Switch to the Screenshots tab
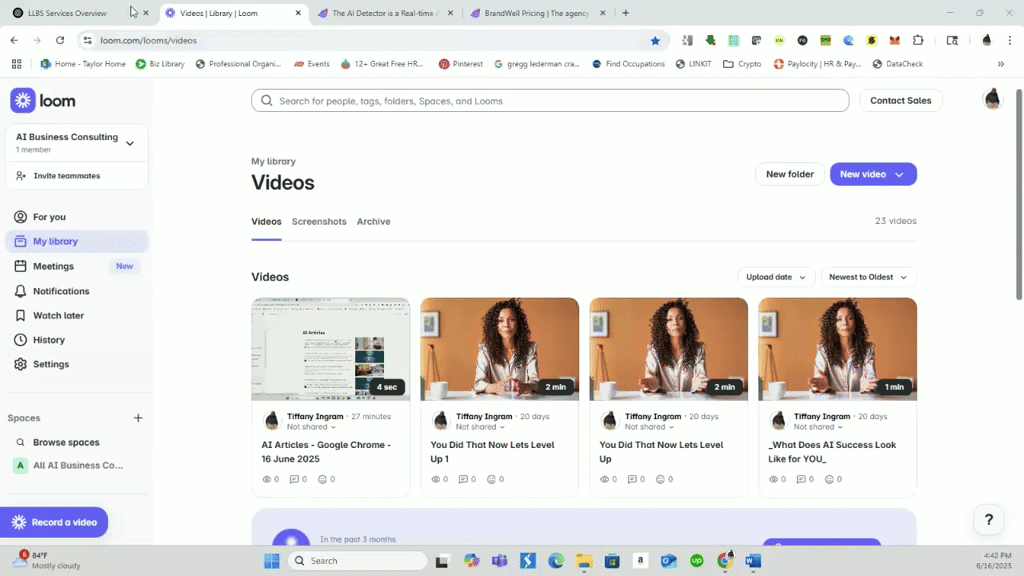 point(319,221)
